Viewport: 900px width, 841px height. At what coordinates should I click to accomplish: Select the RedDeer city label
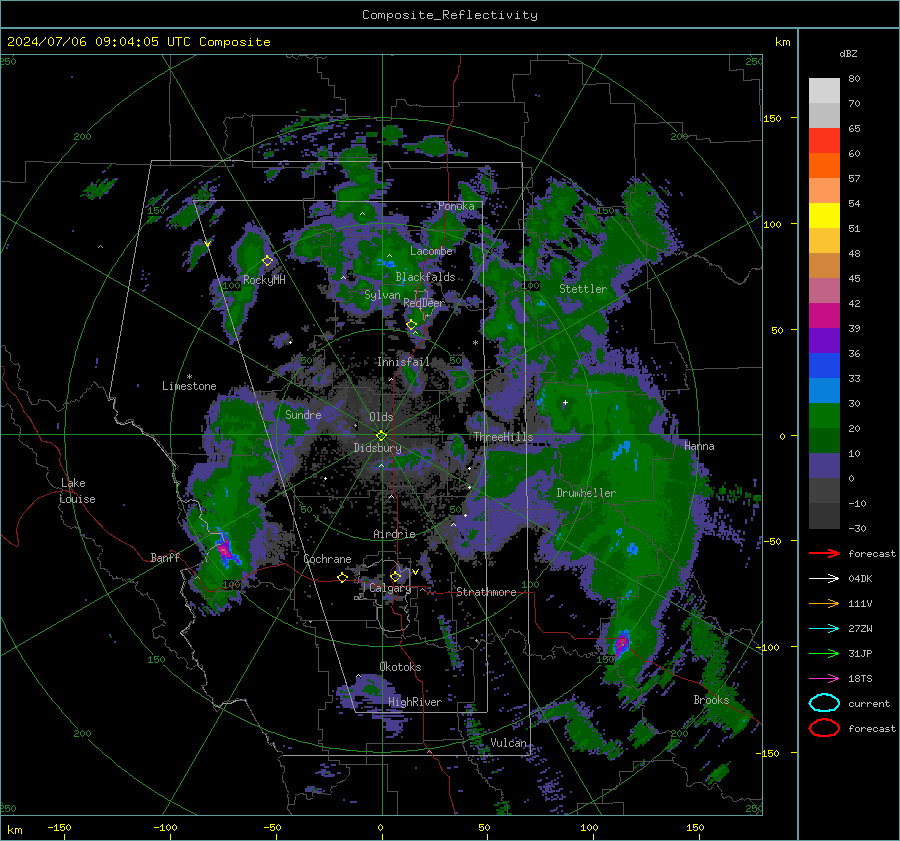tap(424, 303)
